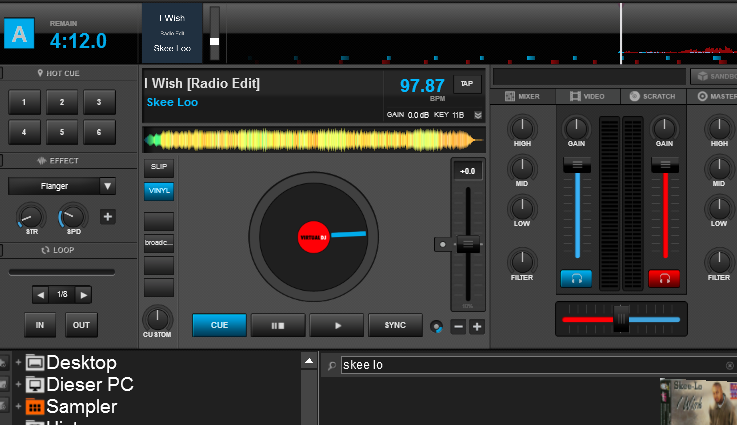Click the plus icon beside the SPD knob
Screen dimensions: 737x425
coord(108,216)
